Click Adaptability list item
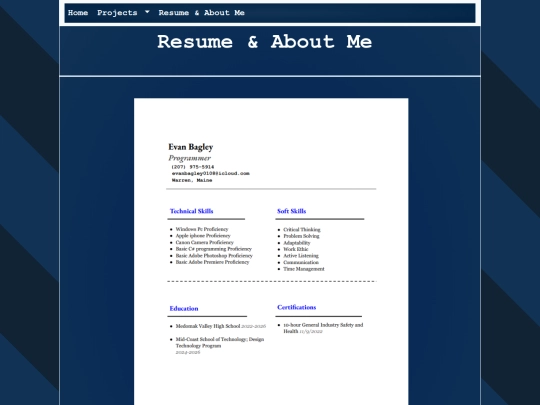Image resolution: width=540 pixels, height=405 pixels. (x=297, y=243)
